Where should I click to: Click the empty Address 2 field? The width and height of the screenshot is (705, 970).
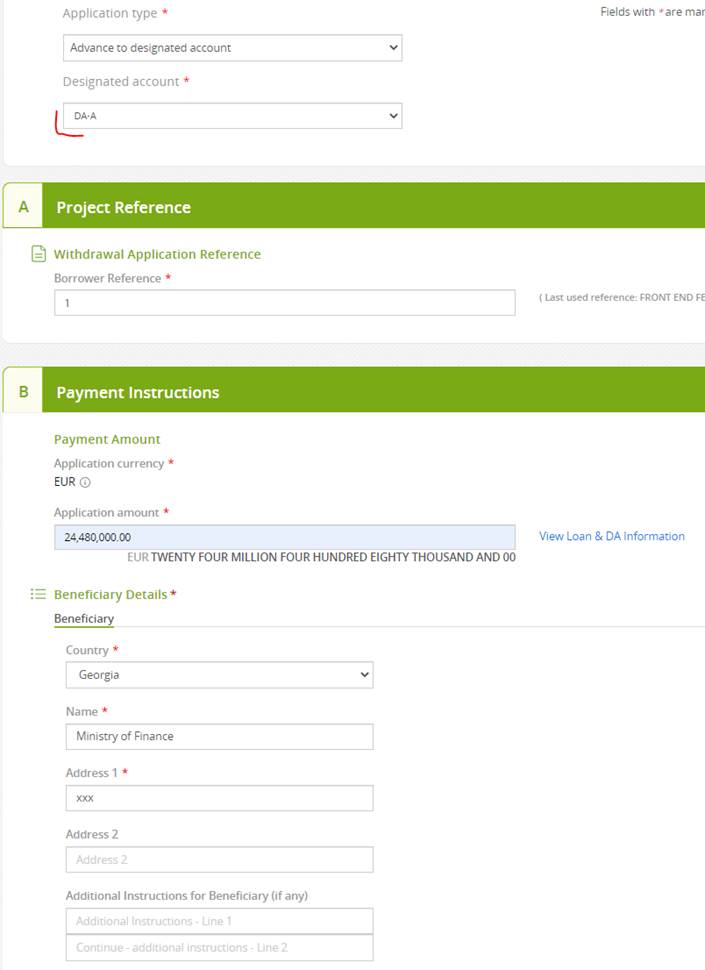point(219,859)
